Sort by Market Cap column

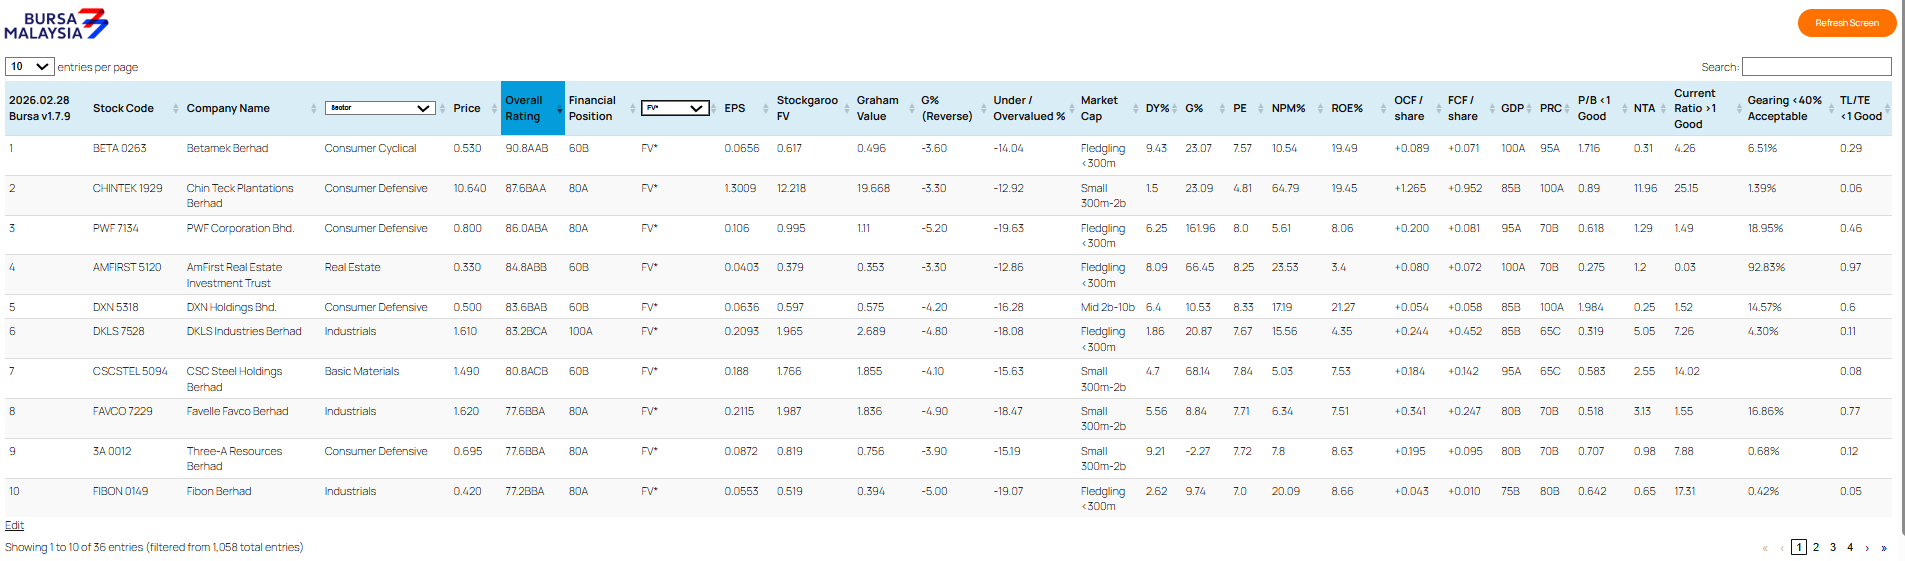[x=1099, y=108]
